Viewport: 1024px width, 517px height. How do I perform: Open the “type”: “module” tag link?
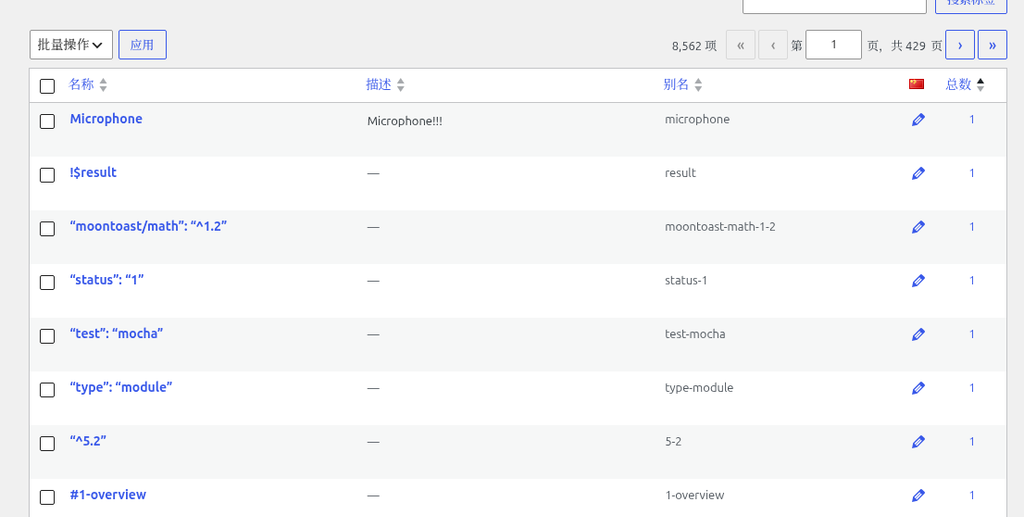(121, 387)
